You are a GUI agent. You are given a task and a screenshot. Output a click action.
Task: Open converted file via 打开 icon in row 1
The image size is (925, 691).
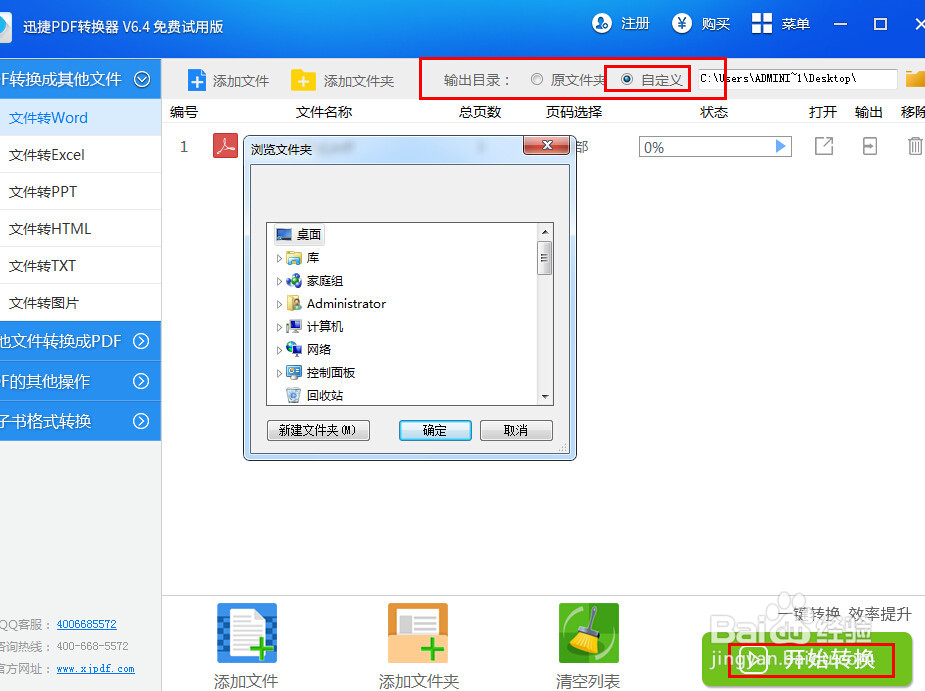pos(824,146)
